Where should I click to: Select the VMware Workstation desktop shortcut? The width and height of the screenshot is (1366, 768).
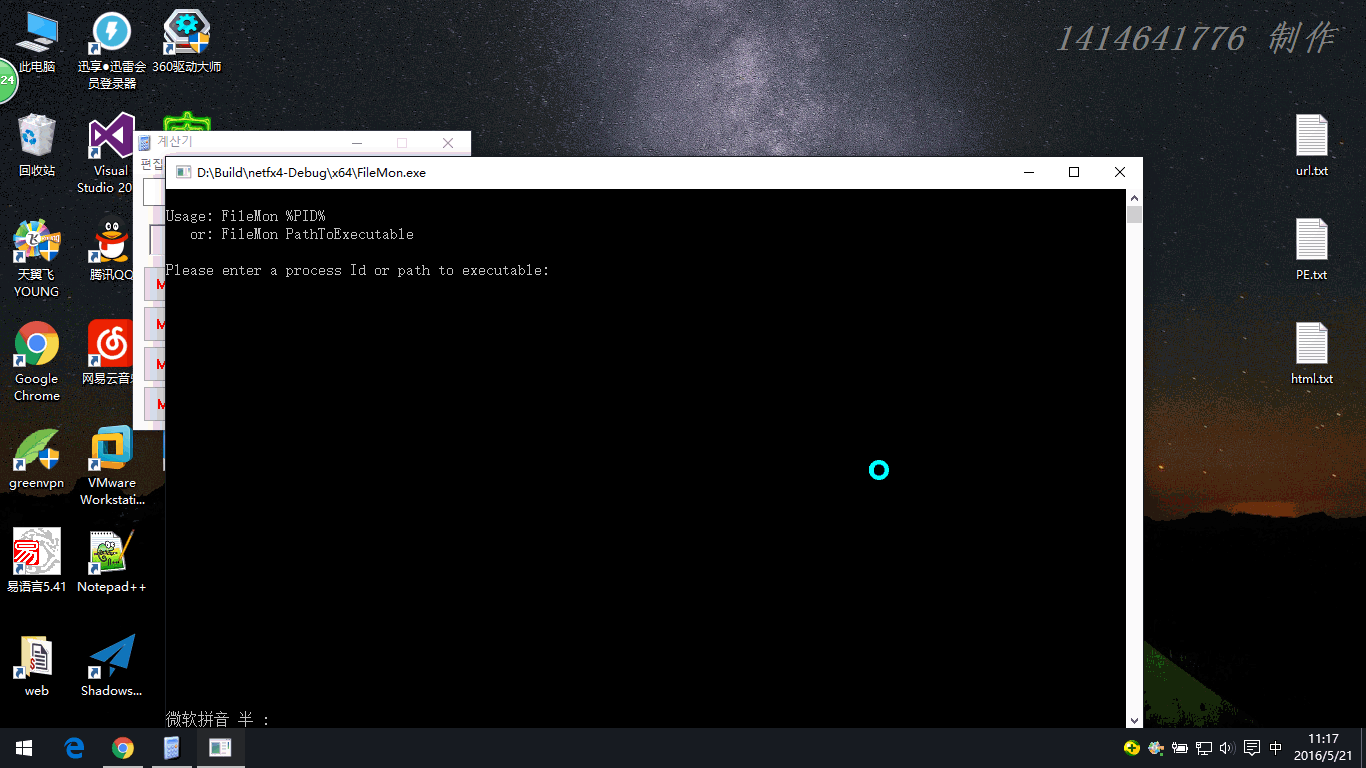112,466
